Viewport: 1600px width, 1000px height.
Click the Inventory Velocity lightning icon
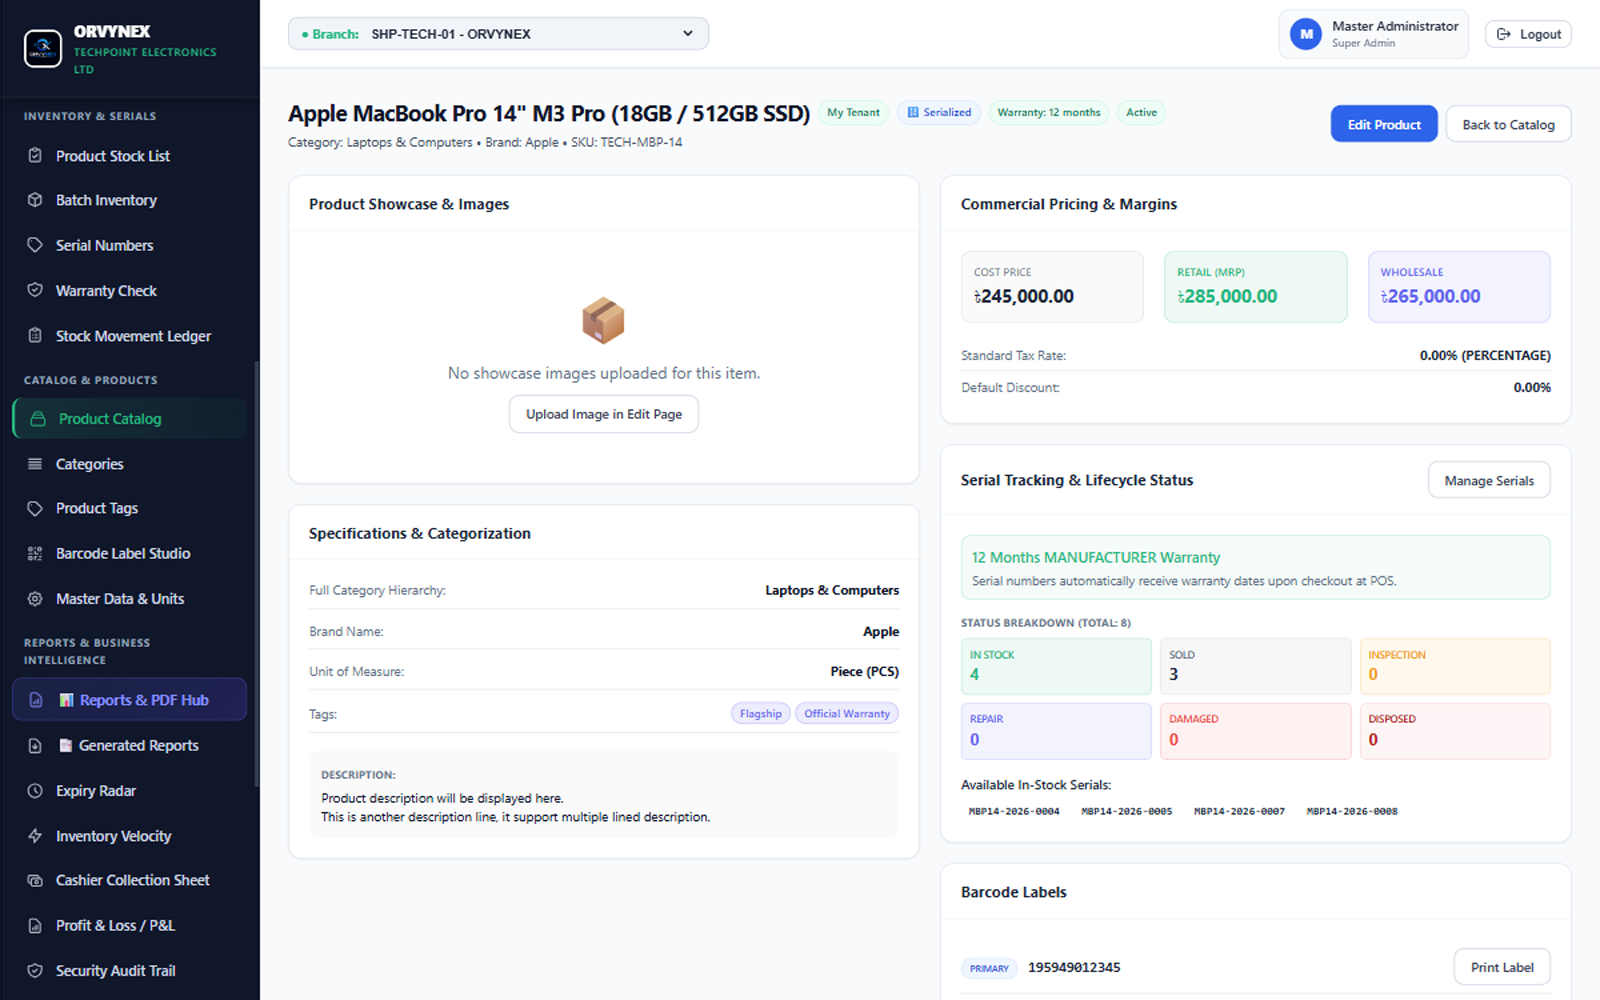[35, 836]
